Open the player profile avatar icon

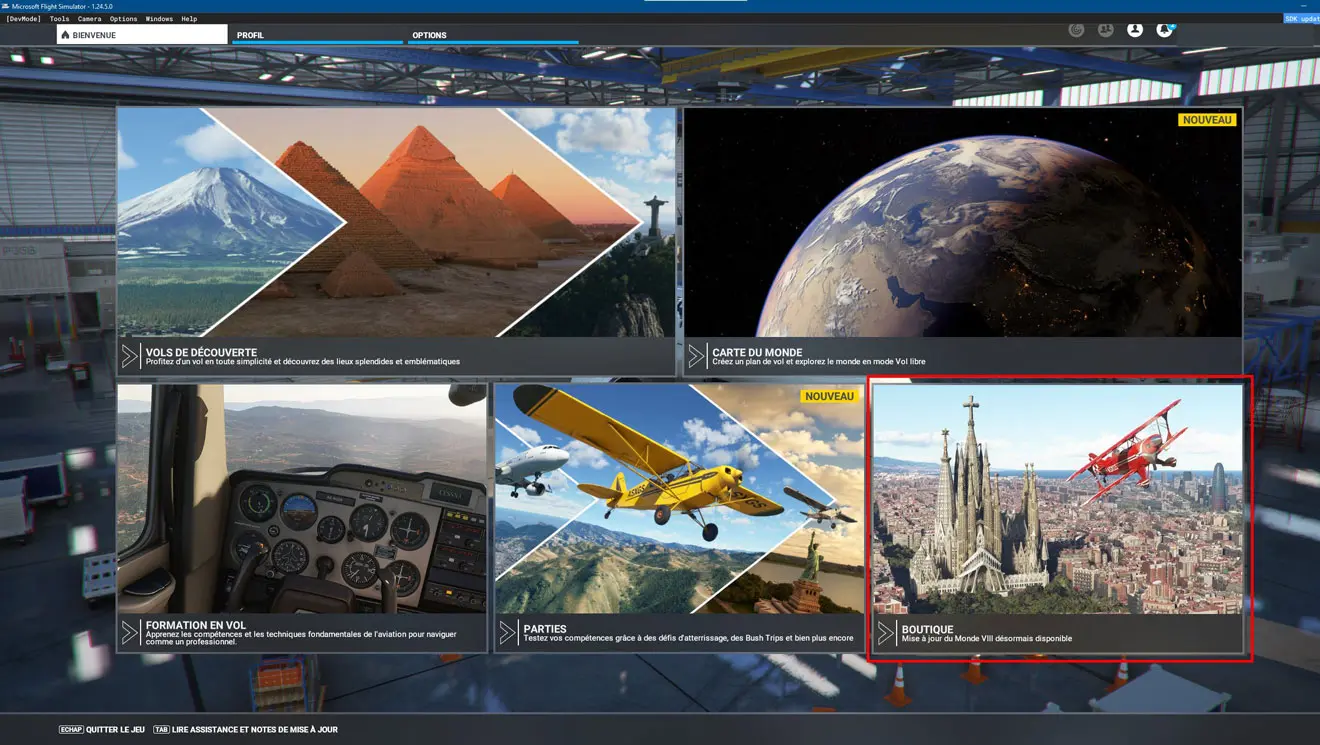pyautogui.click(x=1135, y=30)
